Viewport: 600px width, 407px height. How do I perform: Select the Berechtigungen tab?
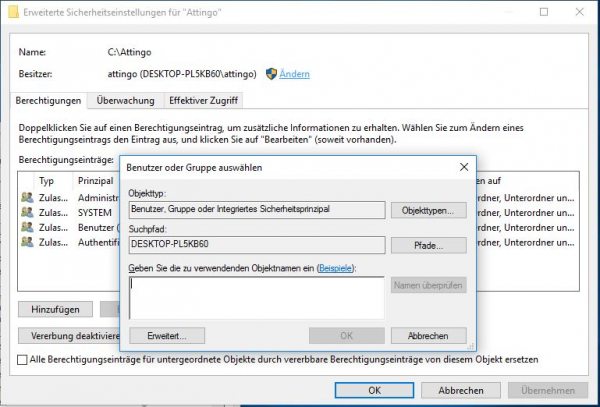click(50, 101)
